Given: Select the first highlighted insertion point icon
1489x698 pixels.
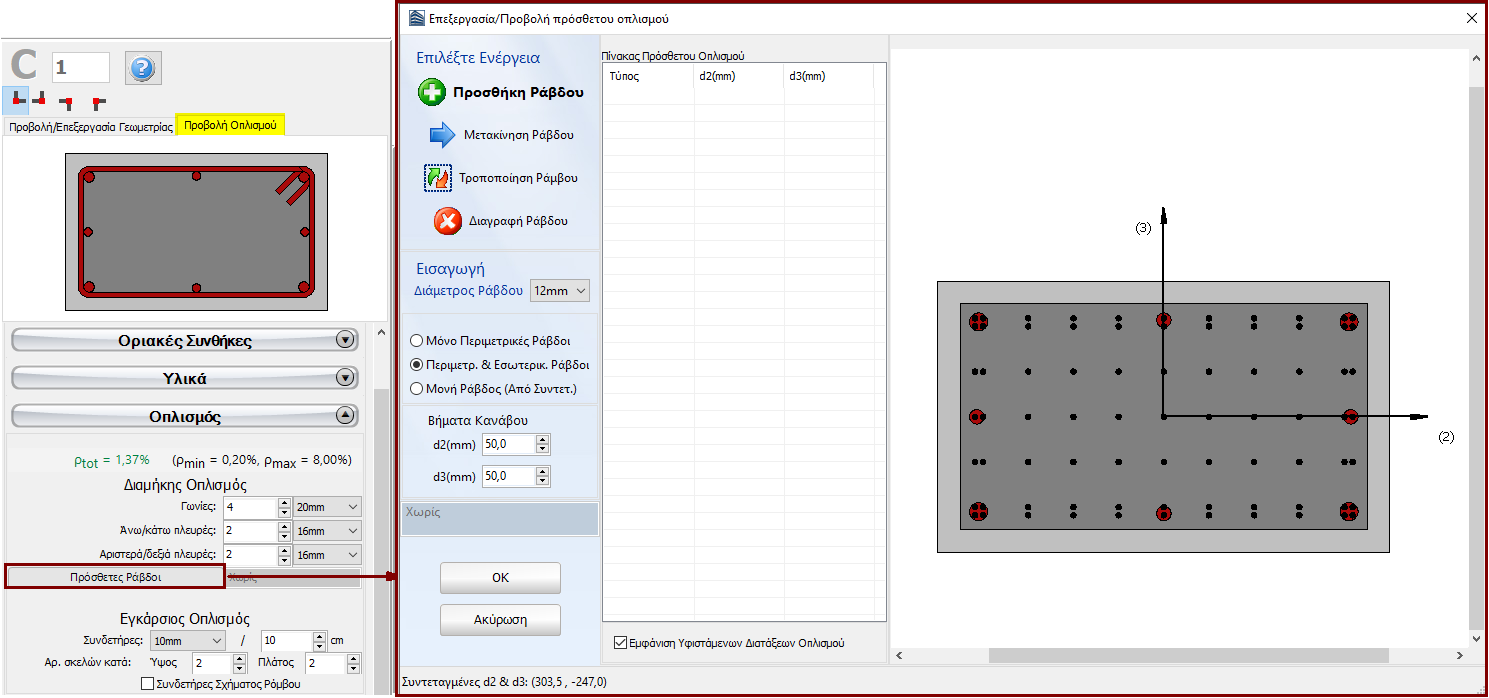Looking at the screenshot, I should (16, 99).
